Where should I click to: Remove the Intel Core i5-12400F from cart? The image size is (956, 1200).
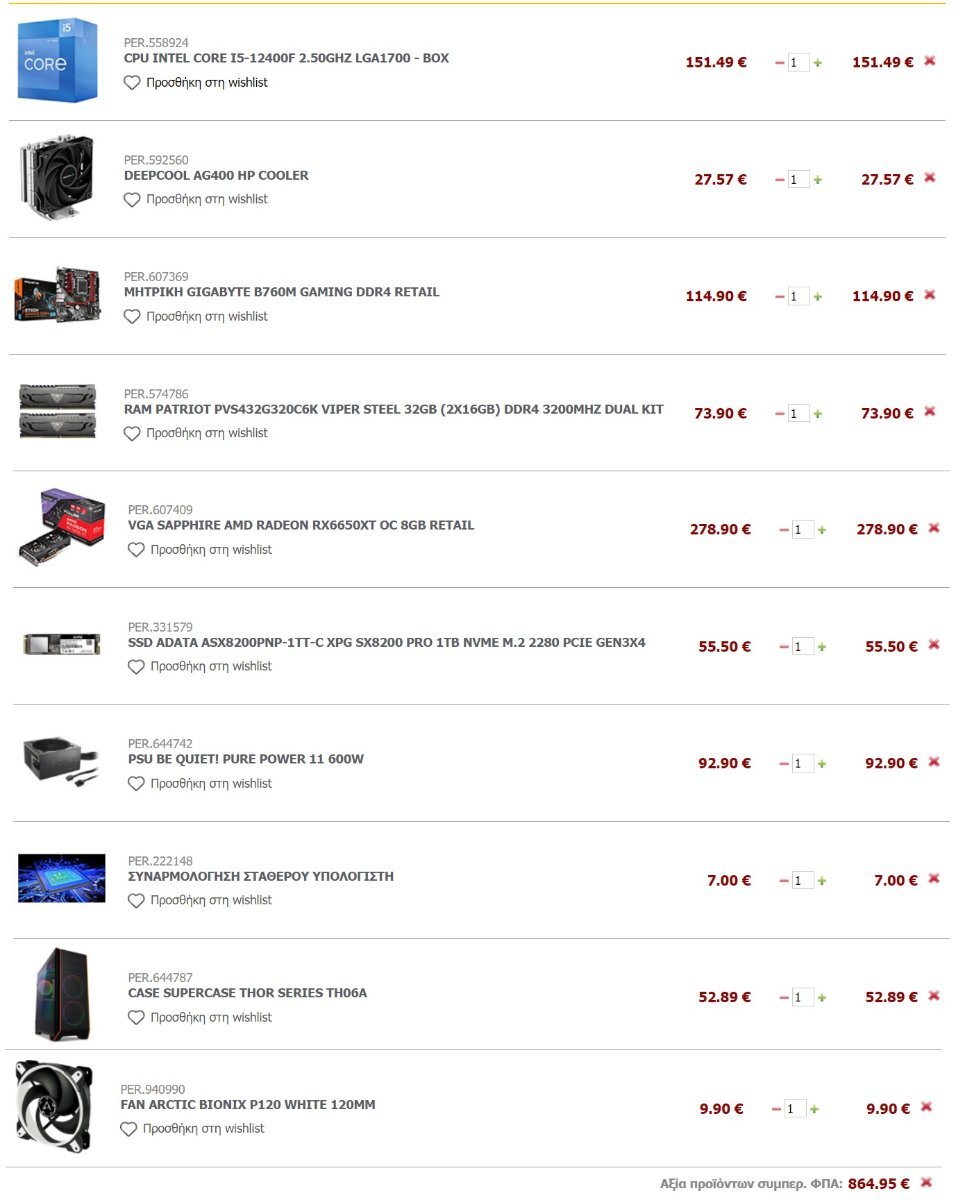click(x=930, y=61)
